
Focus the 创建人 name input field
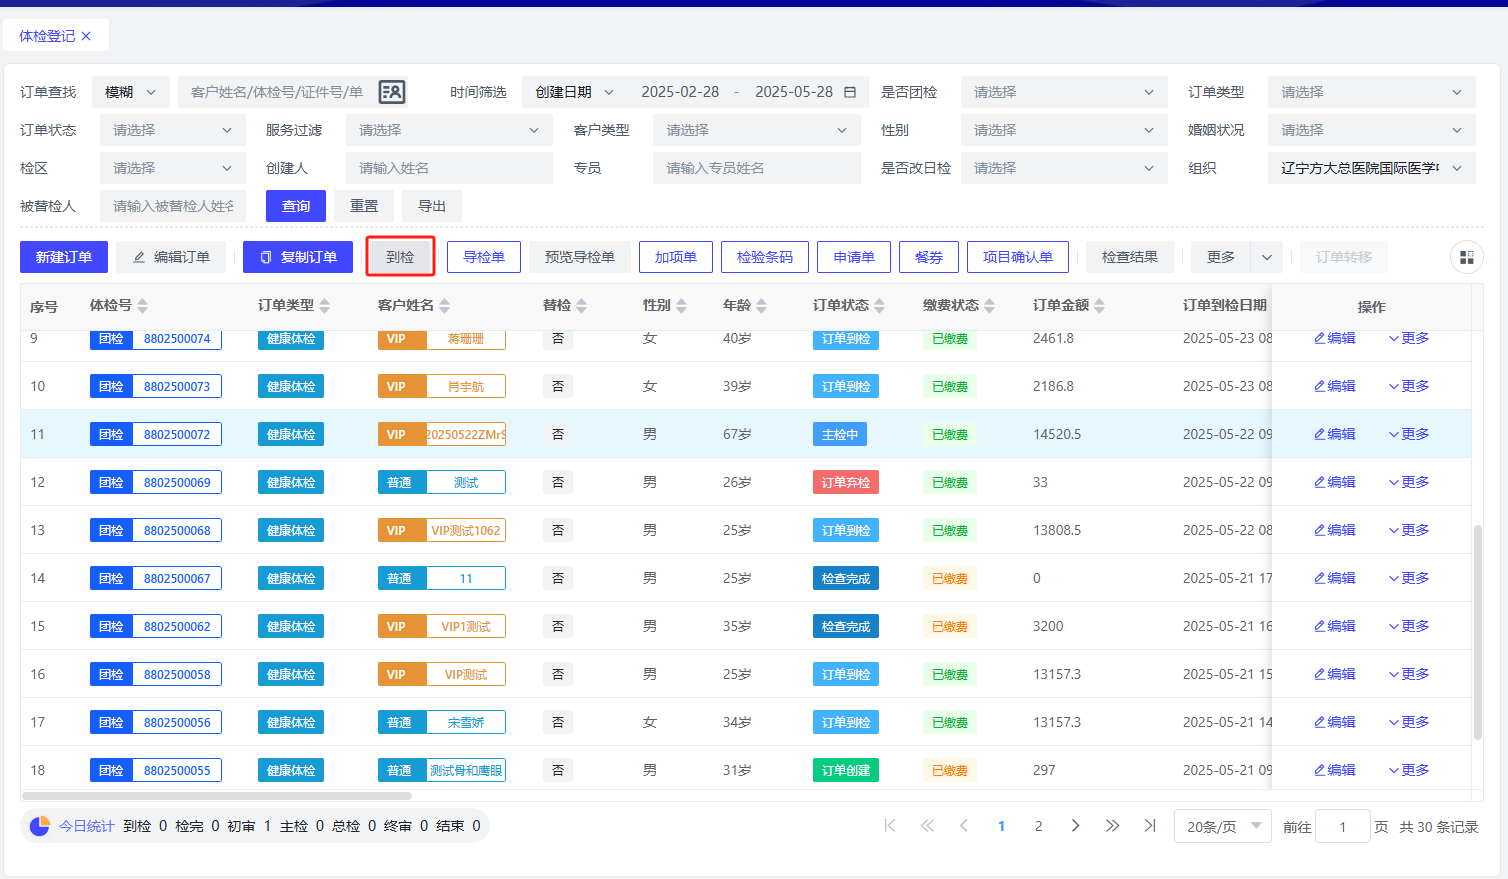click(x=449, y=168)
